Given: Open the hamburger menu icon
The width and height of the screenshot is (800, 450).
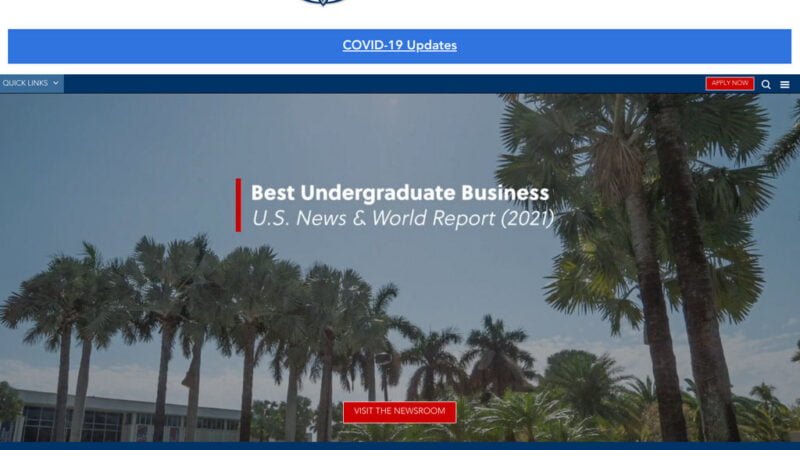Looking at the screenshot, I should [x=785, y=85].
